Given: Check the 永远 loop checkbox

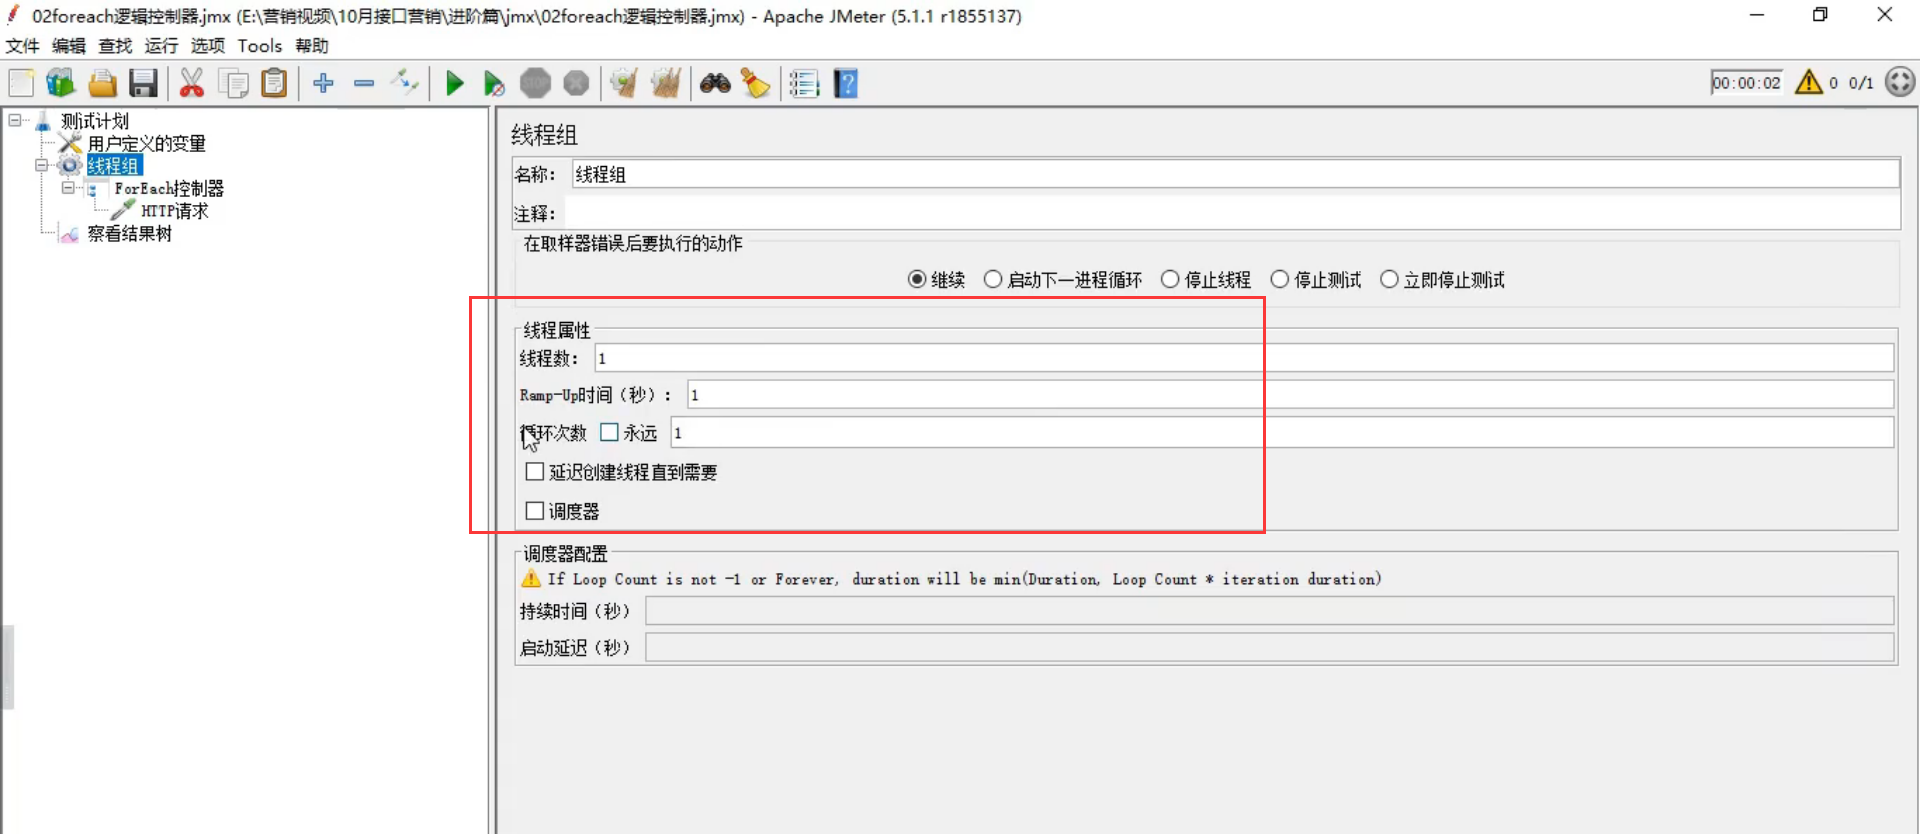Looking at the screenshot, I should (609, 432).
